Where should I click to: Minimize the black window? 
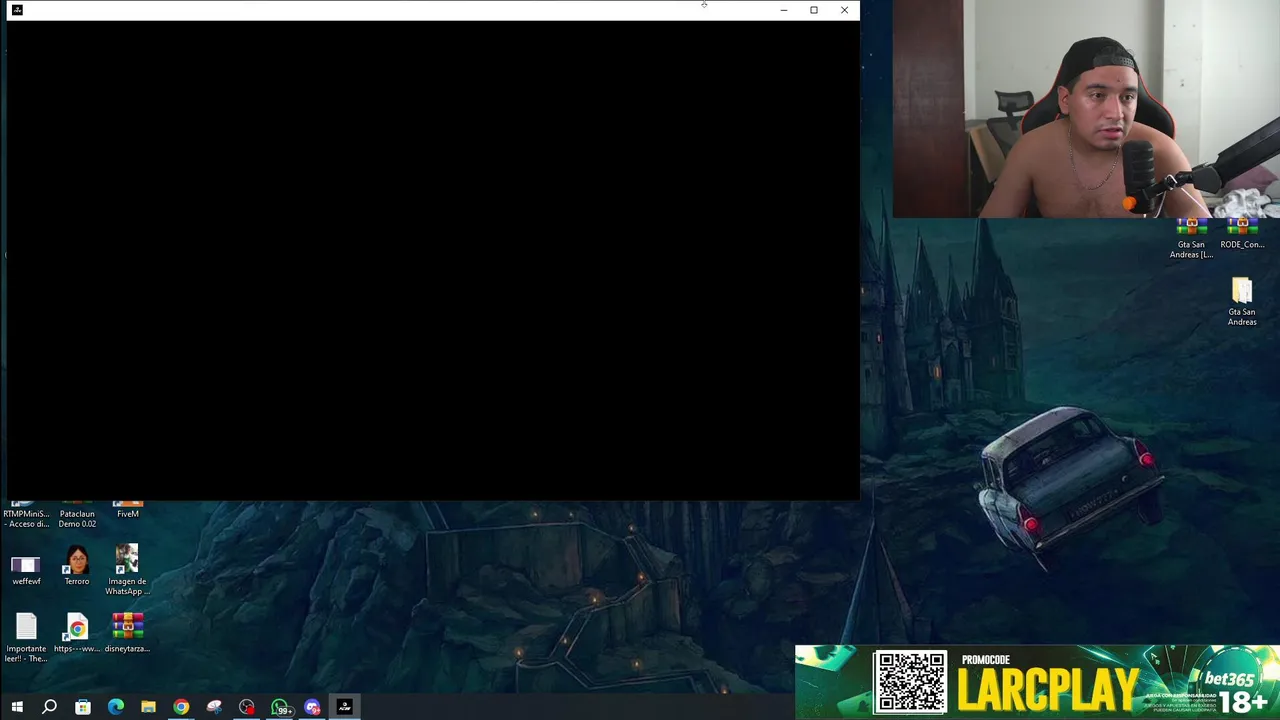[x=784, y=10]
